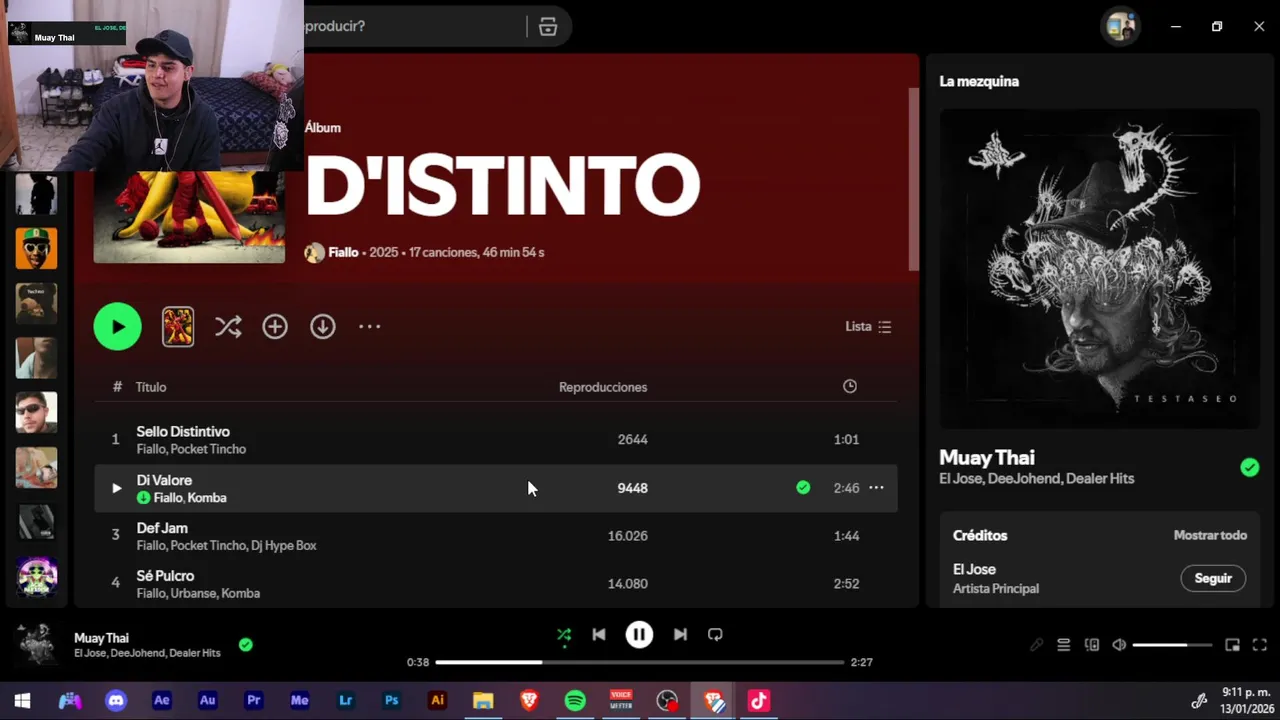Viewport: 1280px width, 720px height.
Task: Open the connect to a device icon
Action: click(1092, 645)
